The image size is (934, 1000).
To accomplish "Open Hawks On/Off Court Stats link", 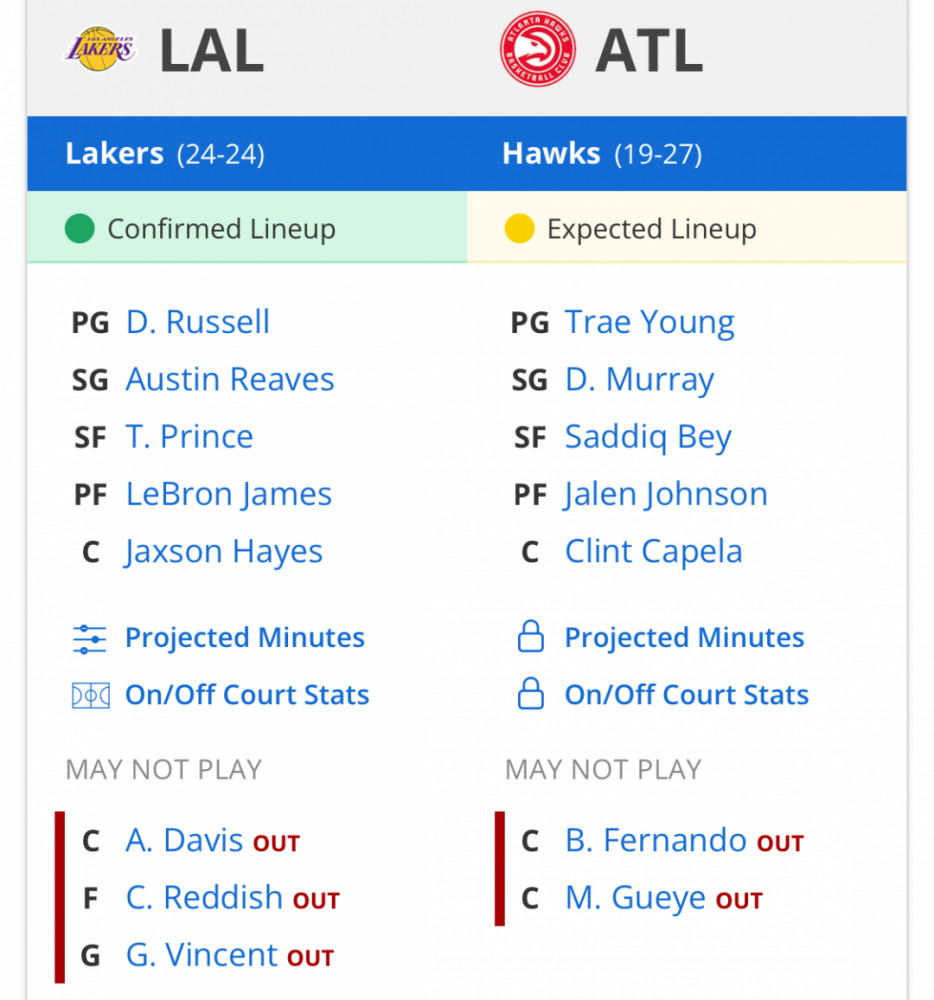I will [x=687, y=695].
